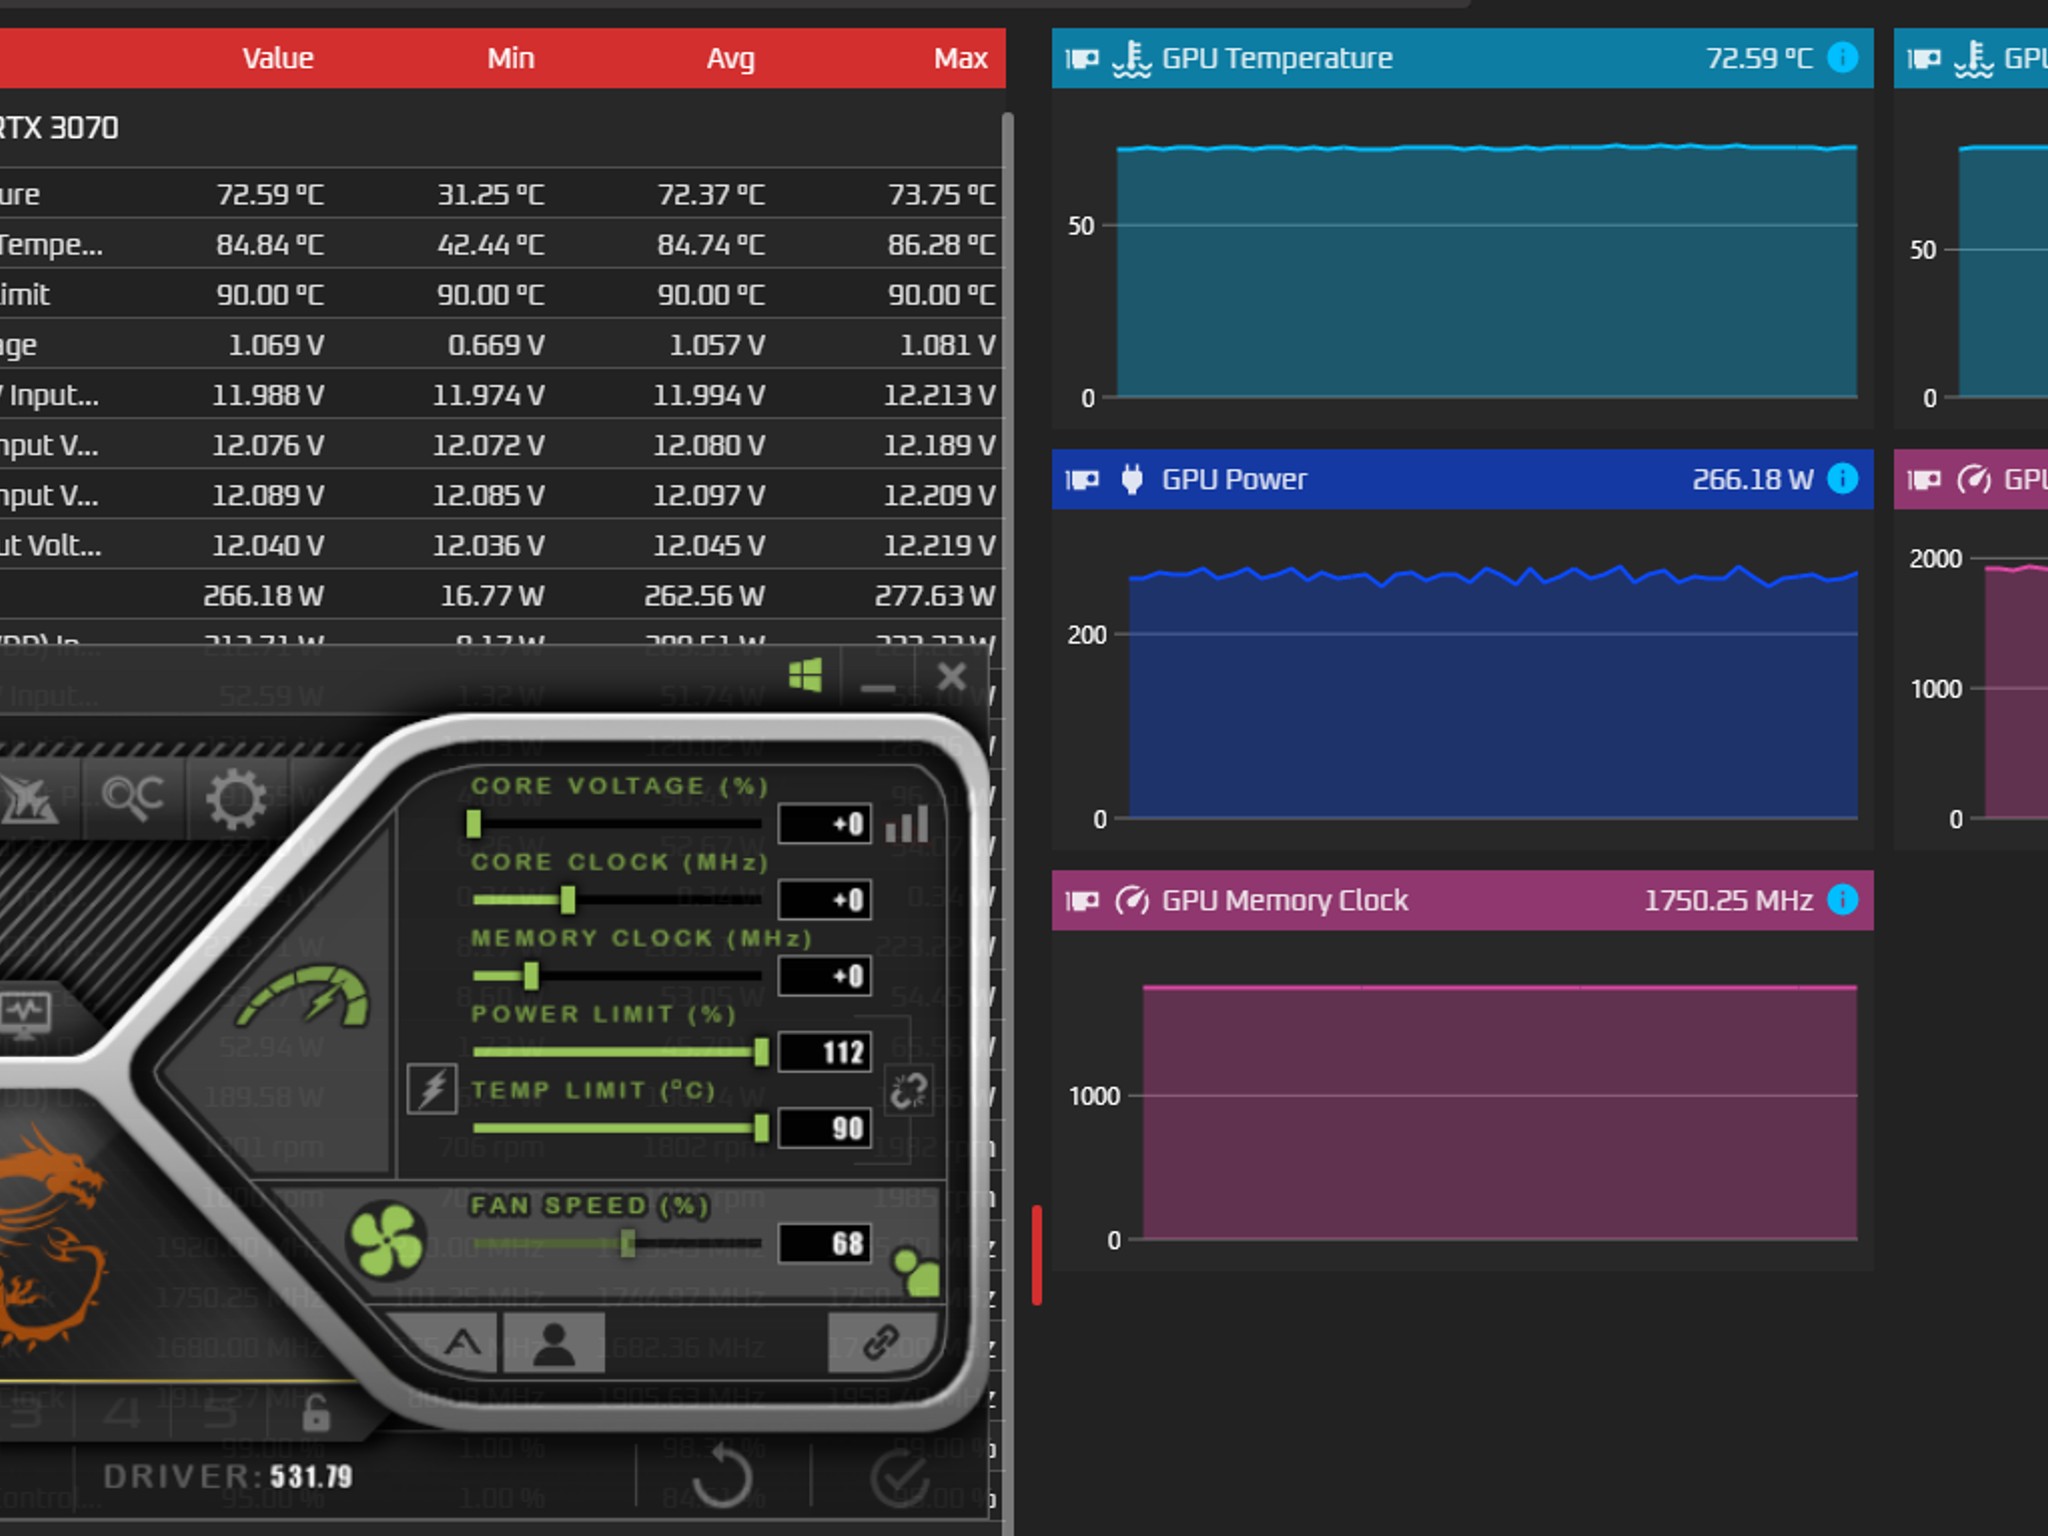Launch the OC Scanner tool
The width and height of the screenshot is (2048, 1536).
[132, 798]
